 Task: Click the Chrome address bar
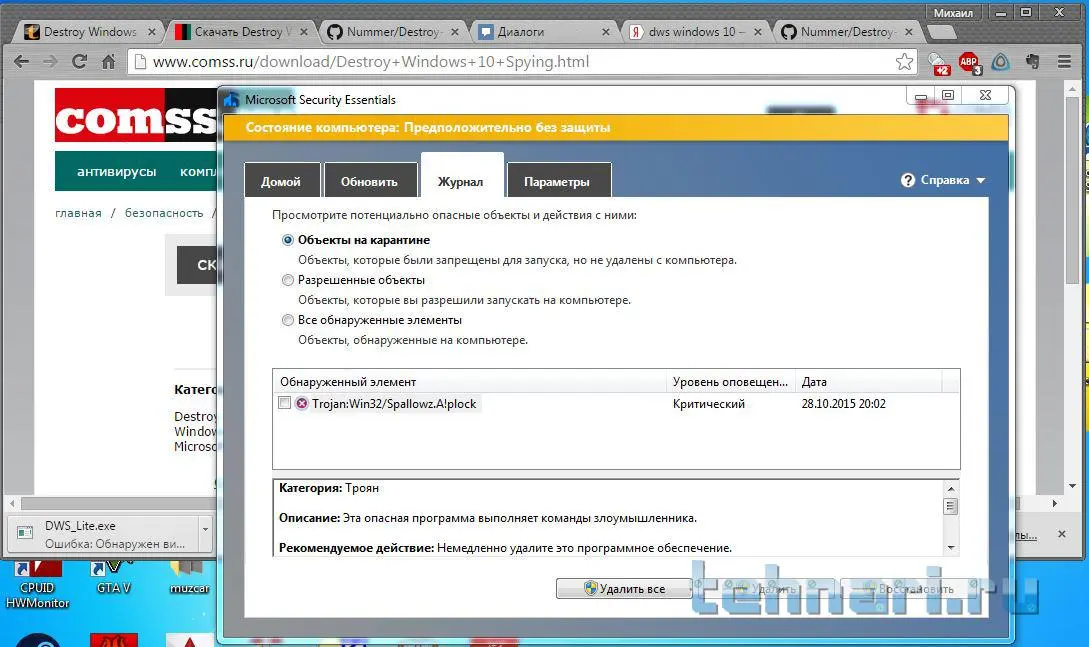point(521,62)
